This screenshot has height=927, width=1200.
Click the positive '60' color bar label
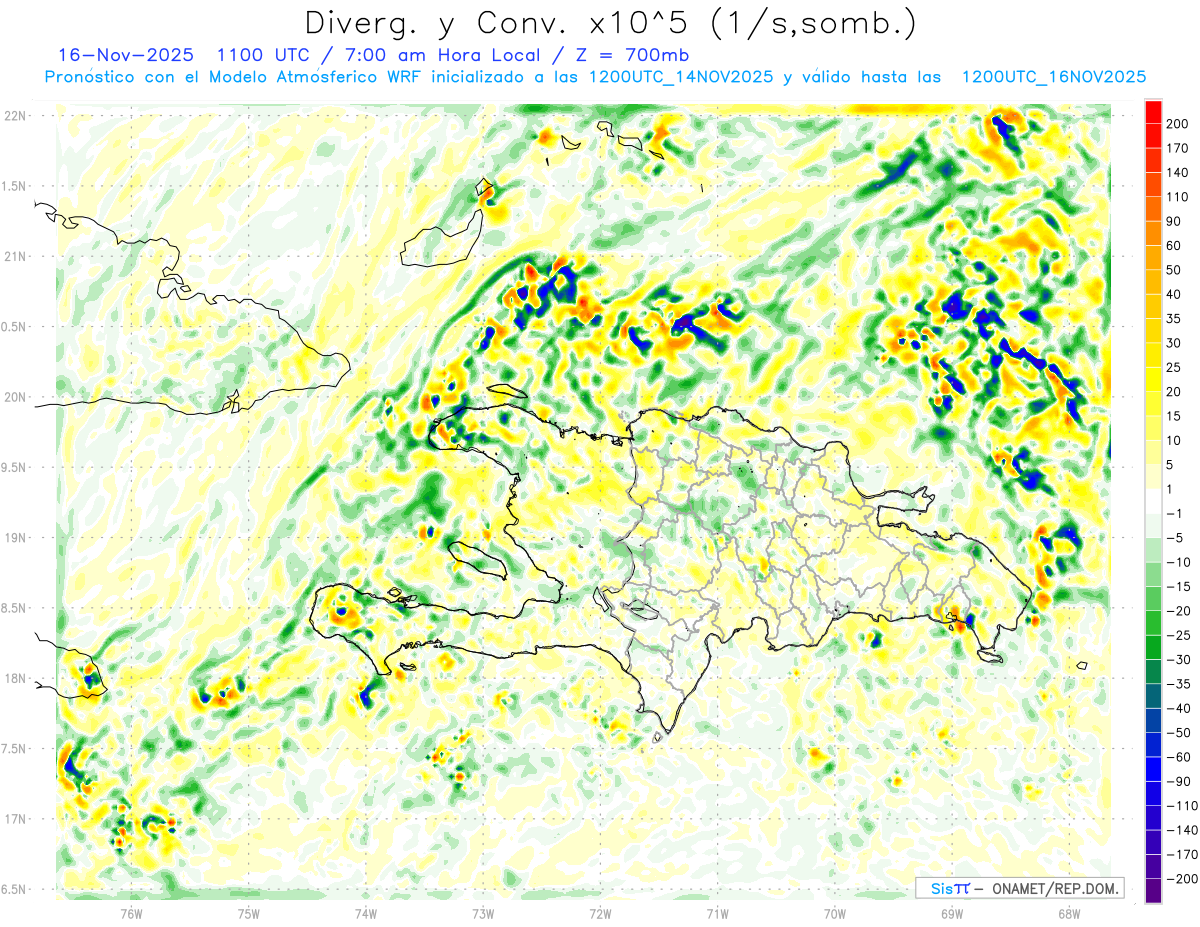1174,246
